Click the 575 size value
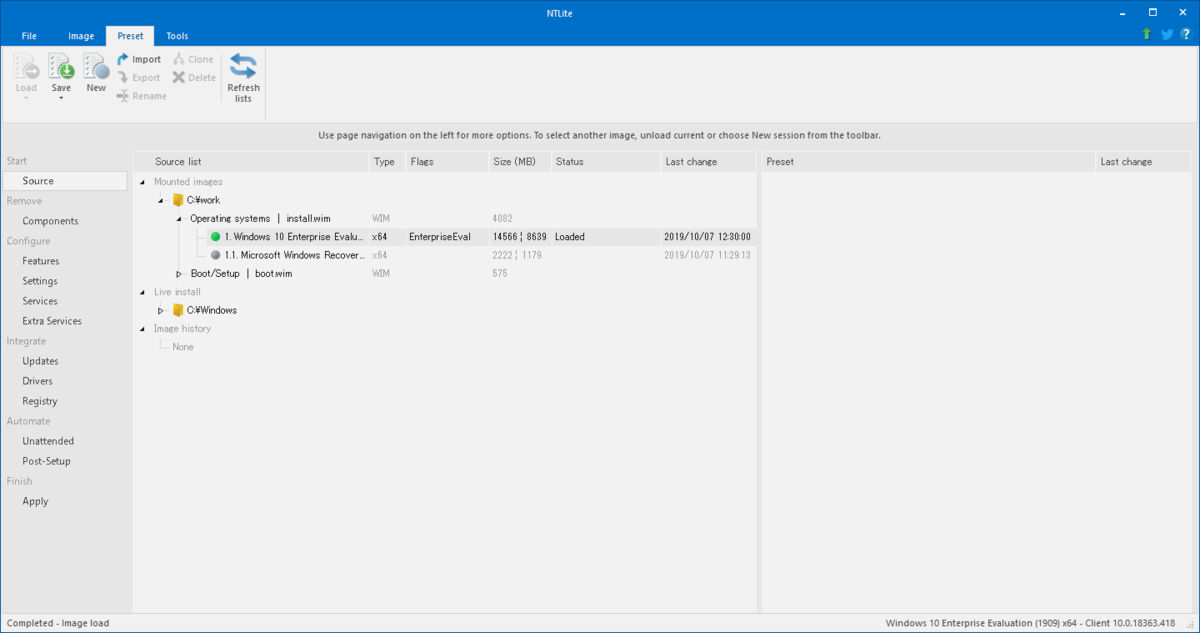The height and width of the screenshot is (633, 1200). tap(500, 273)
